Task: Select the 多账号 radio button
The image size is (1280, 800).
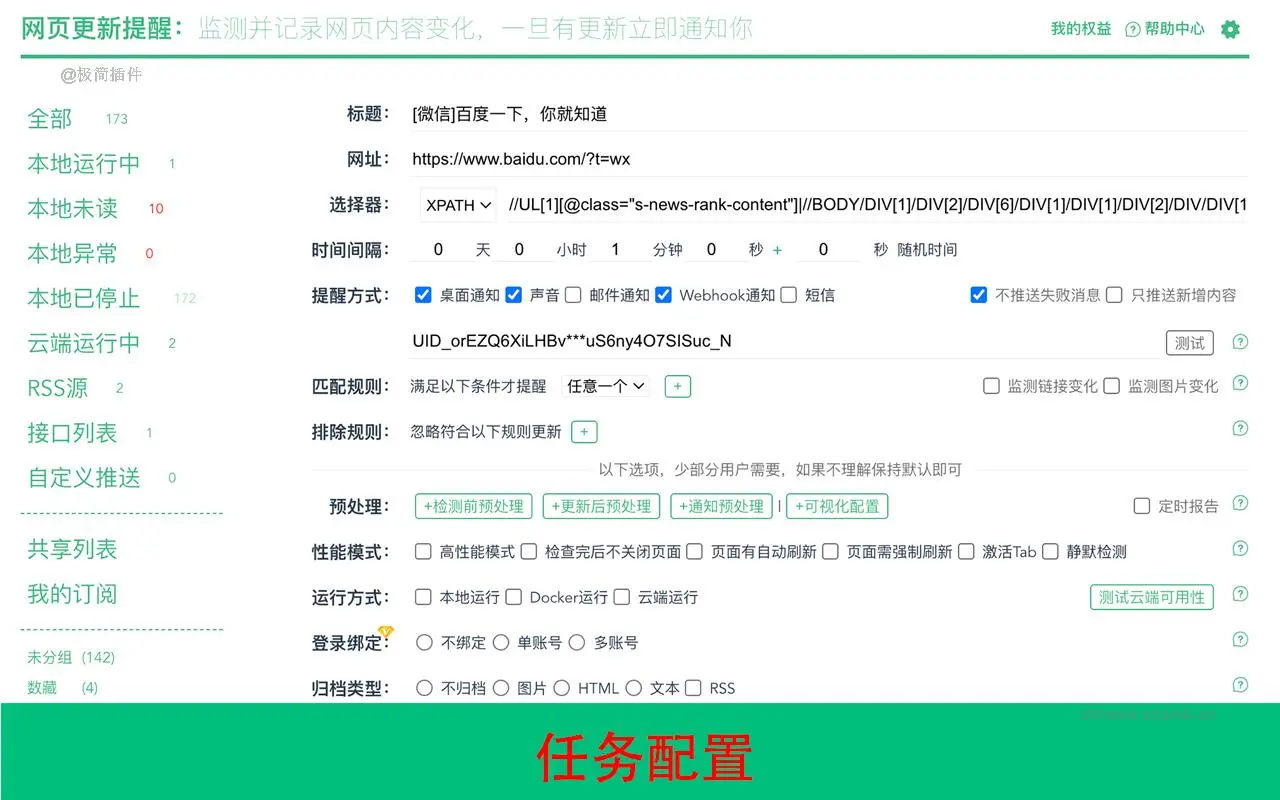Action: pos(577,642)
